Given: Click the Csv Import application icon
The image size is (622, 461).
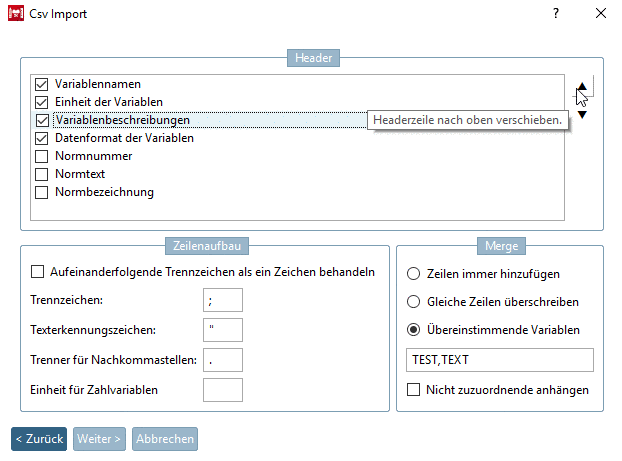Looking at the screenshot, I should tap(16, 13).
